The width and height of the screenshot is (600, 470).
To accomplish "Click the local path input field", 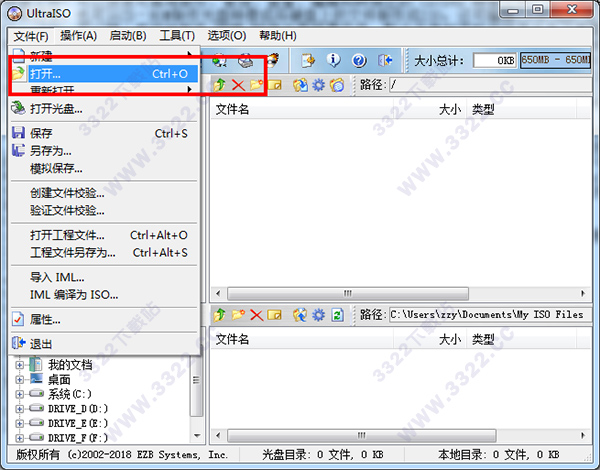I will click(x=486, y=315).
